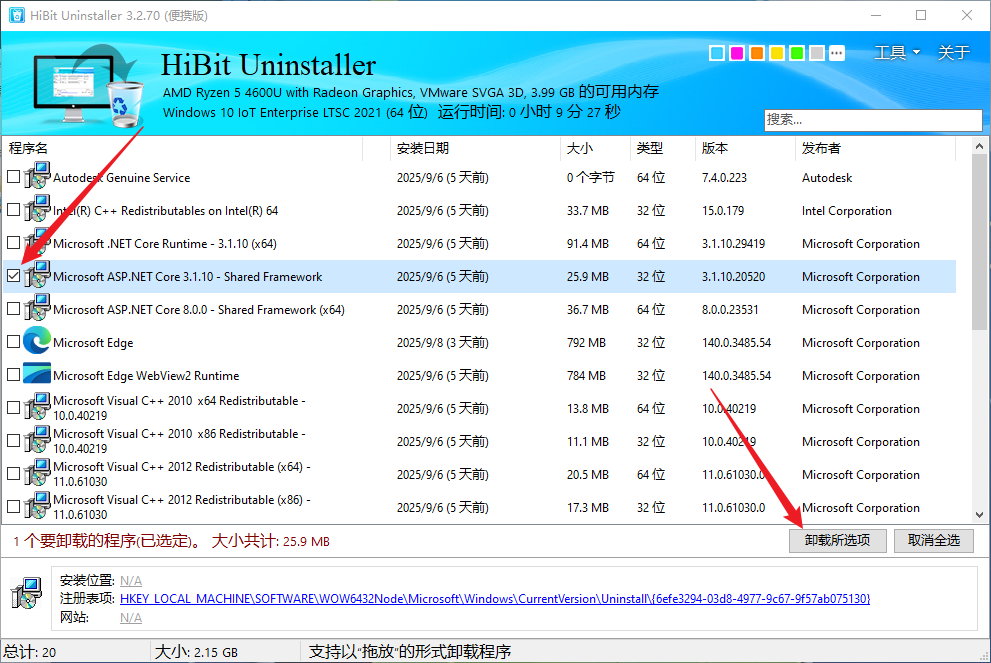Click the version 7.4.0.223 cell
The width and height of the screenshot is (991, 663).
pyautogui.click(x=724, y=178)
